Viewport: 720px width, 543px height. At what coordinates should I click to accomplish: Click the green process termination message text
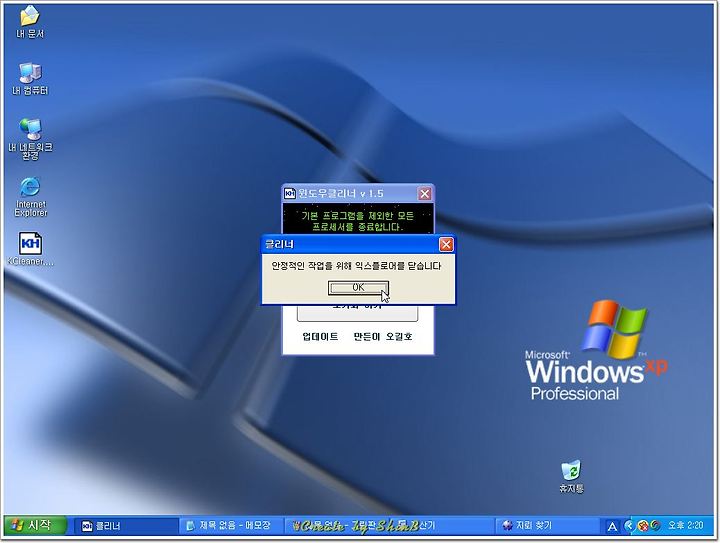tap(358, 221)
